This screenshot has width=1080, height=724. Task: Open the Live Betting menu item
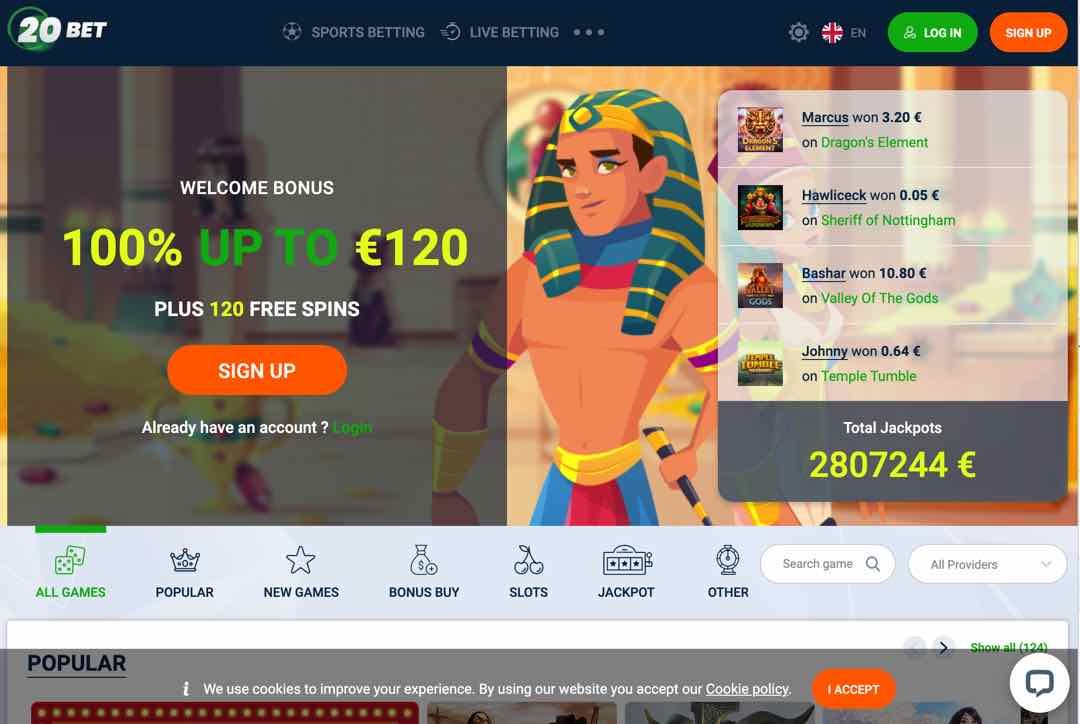(x=500, y=32)
